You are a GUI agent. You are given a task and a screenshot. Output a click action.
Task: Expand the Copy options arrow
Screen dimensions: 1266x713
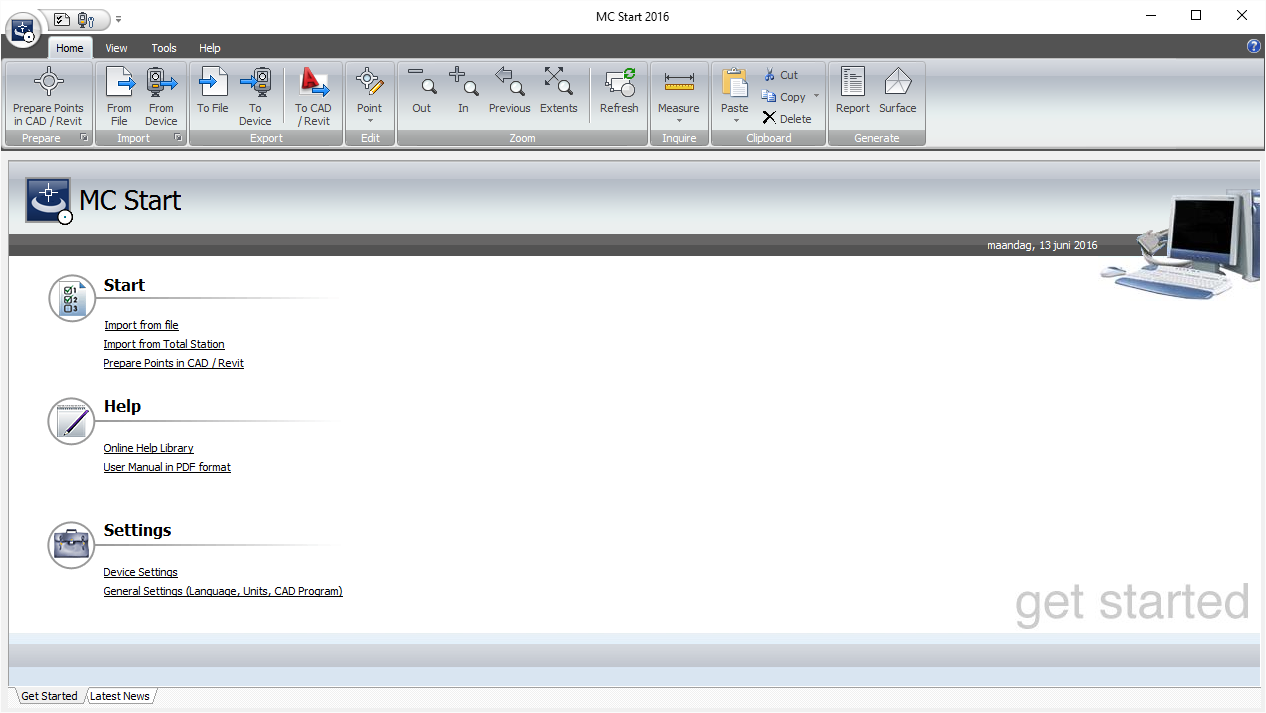point(816,97)
